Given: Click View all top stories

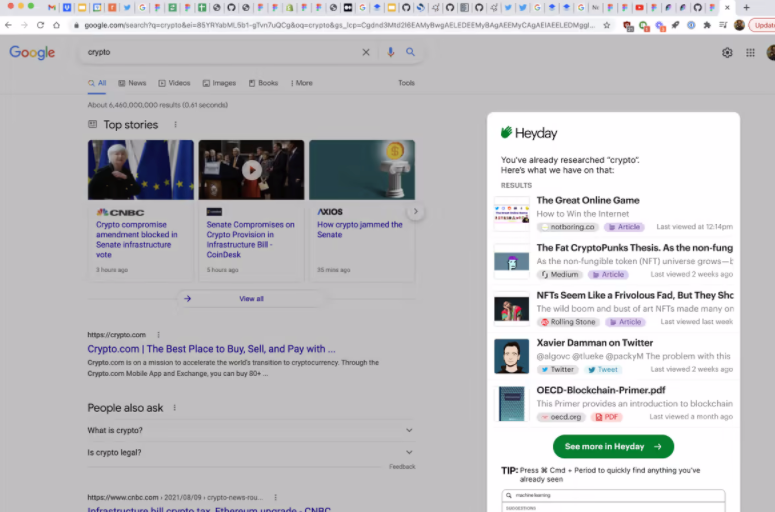Looking at the screenshot, I should pyautogui.click(x=251, y=299).
